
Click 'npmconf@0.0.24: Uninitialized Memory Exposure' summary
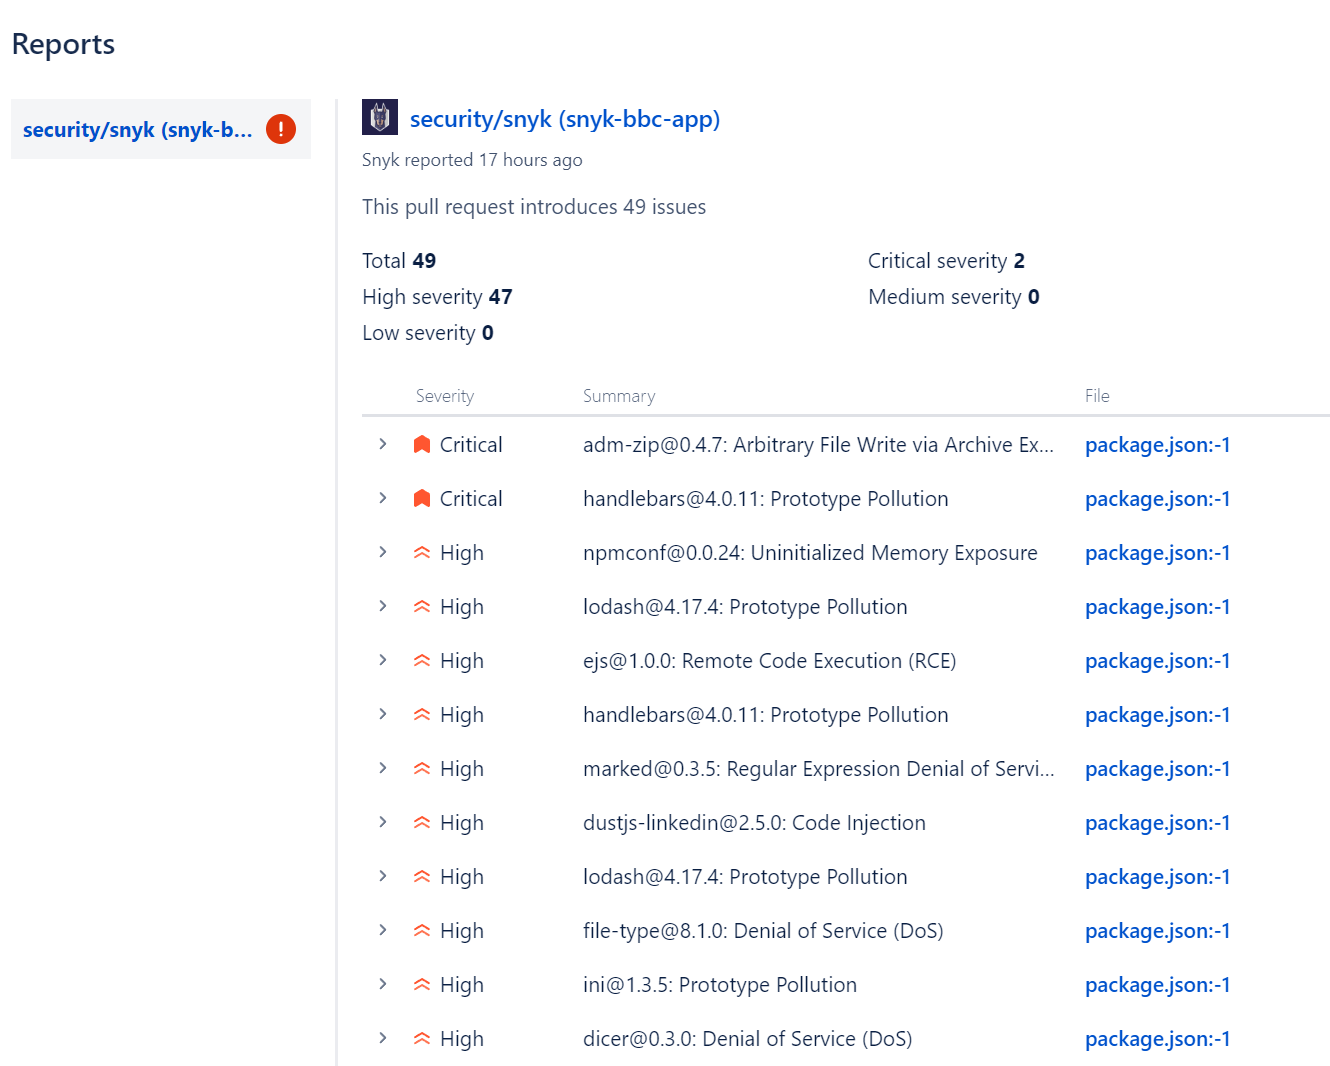point(810,553)
